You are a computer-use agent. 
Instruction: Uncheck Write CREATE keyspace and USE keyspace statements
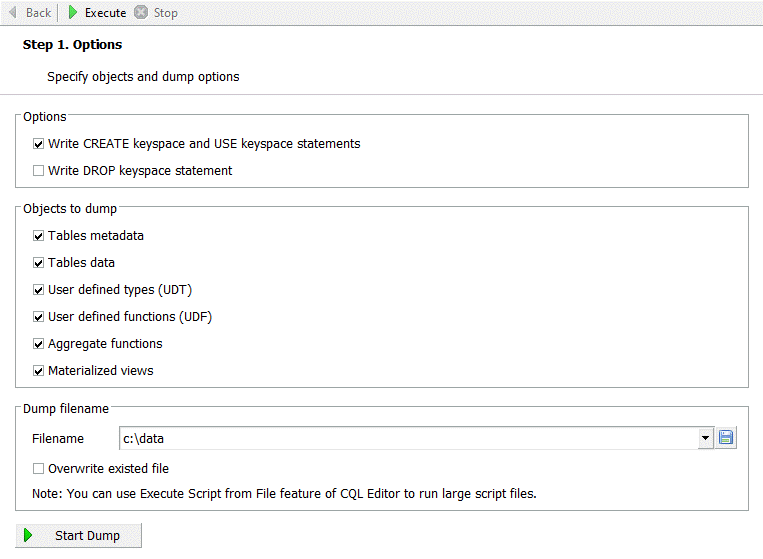pyautogui.click(x=39, y=144)
